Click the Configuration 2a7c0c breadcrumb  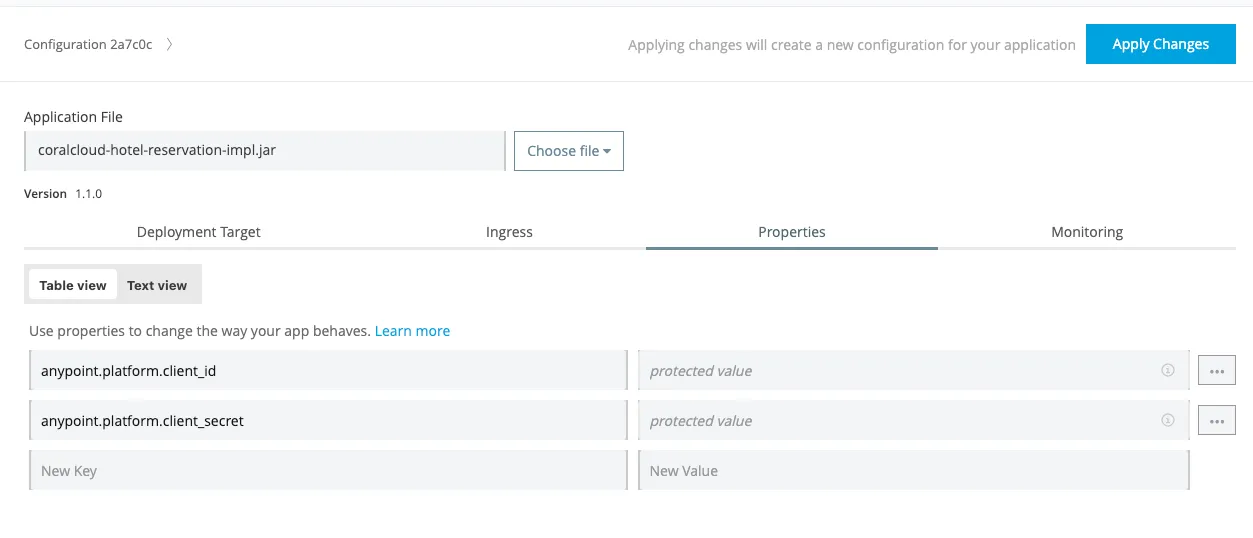click(88, 45)
